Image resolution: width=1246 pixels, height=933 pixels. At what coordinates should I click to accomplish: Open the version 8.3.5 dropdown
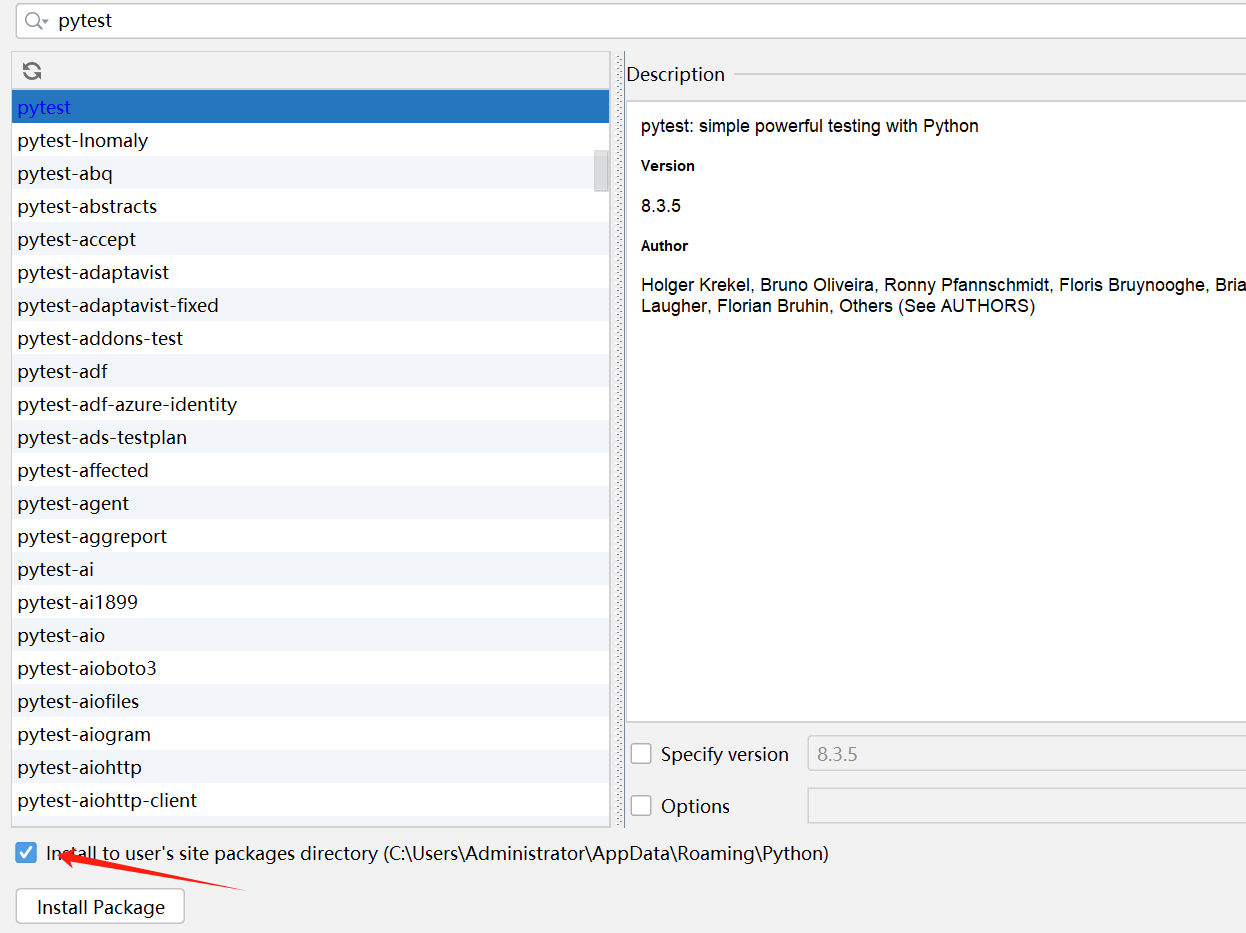pos(1027,754)
